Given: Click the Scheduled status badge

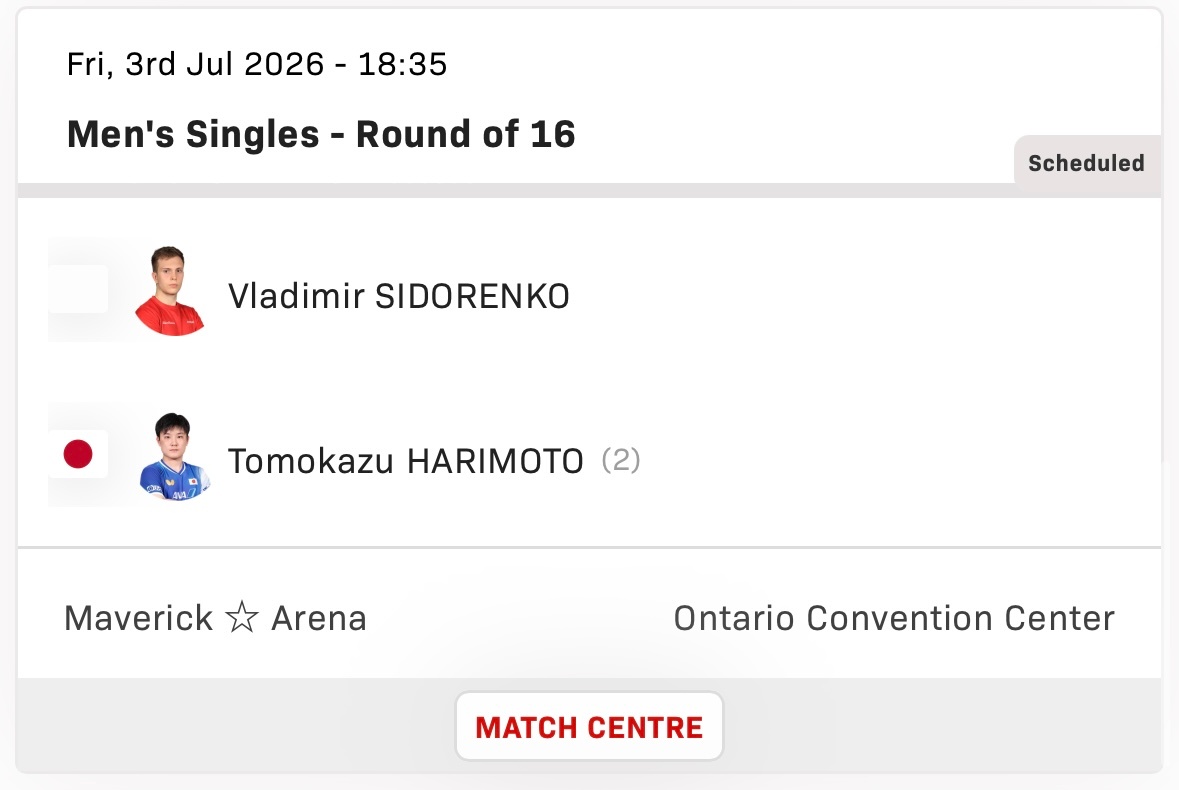Looking at the screenshot, I should (x=1087, y=163).
